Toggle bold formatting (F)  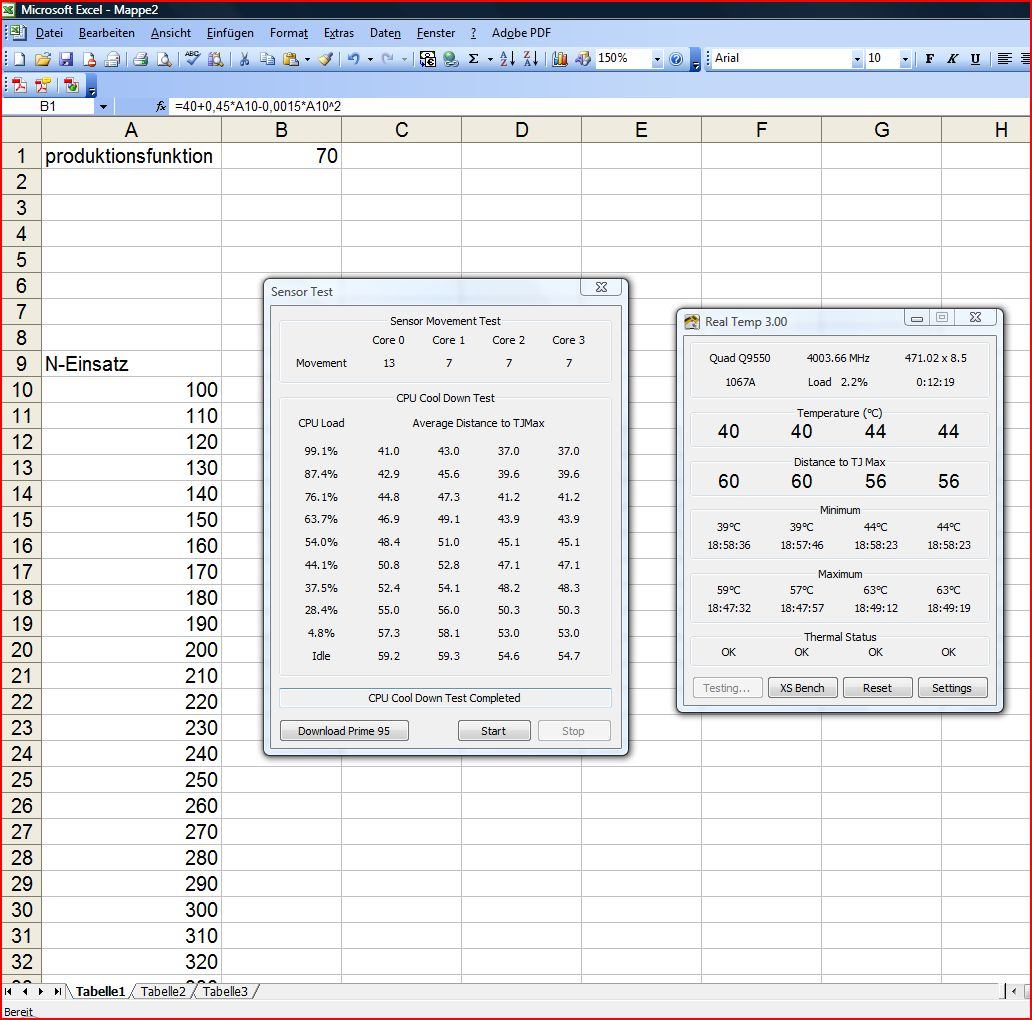pos(929,59)
